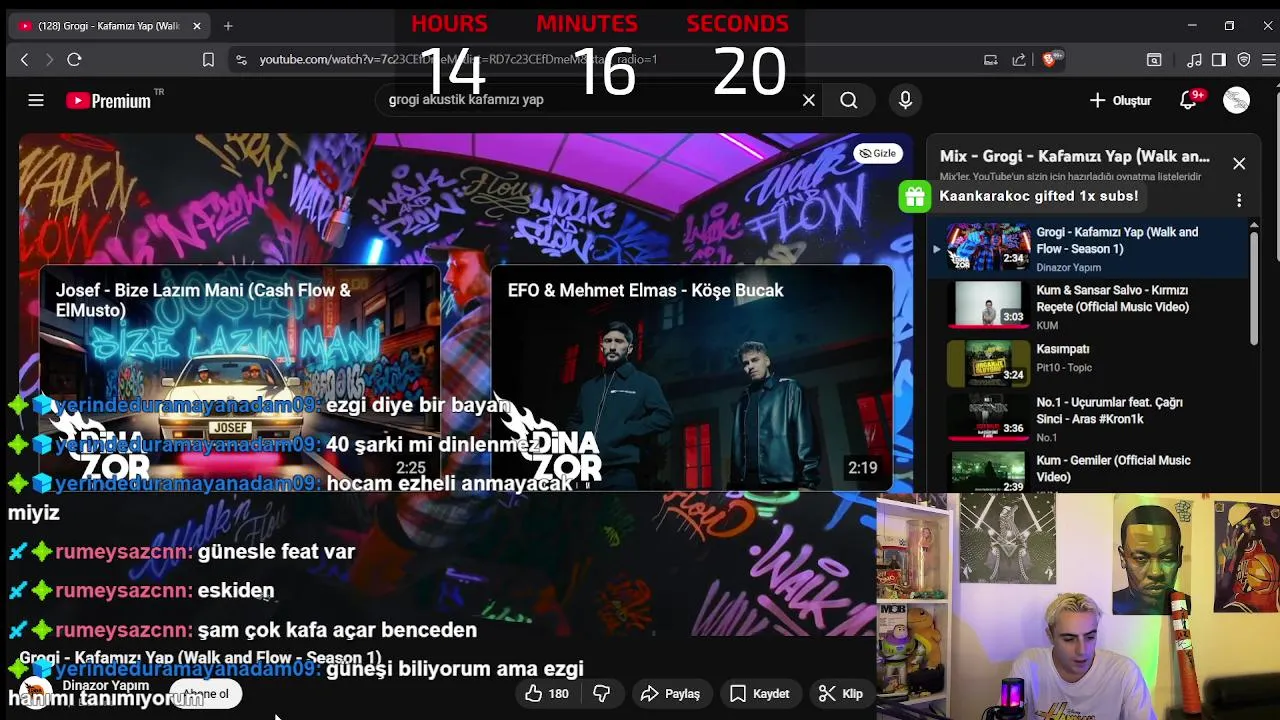Viewport: 1280px width, 720px height.
Task: Open the Dinazor Yapım channel name
Action: click(106, 686)
